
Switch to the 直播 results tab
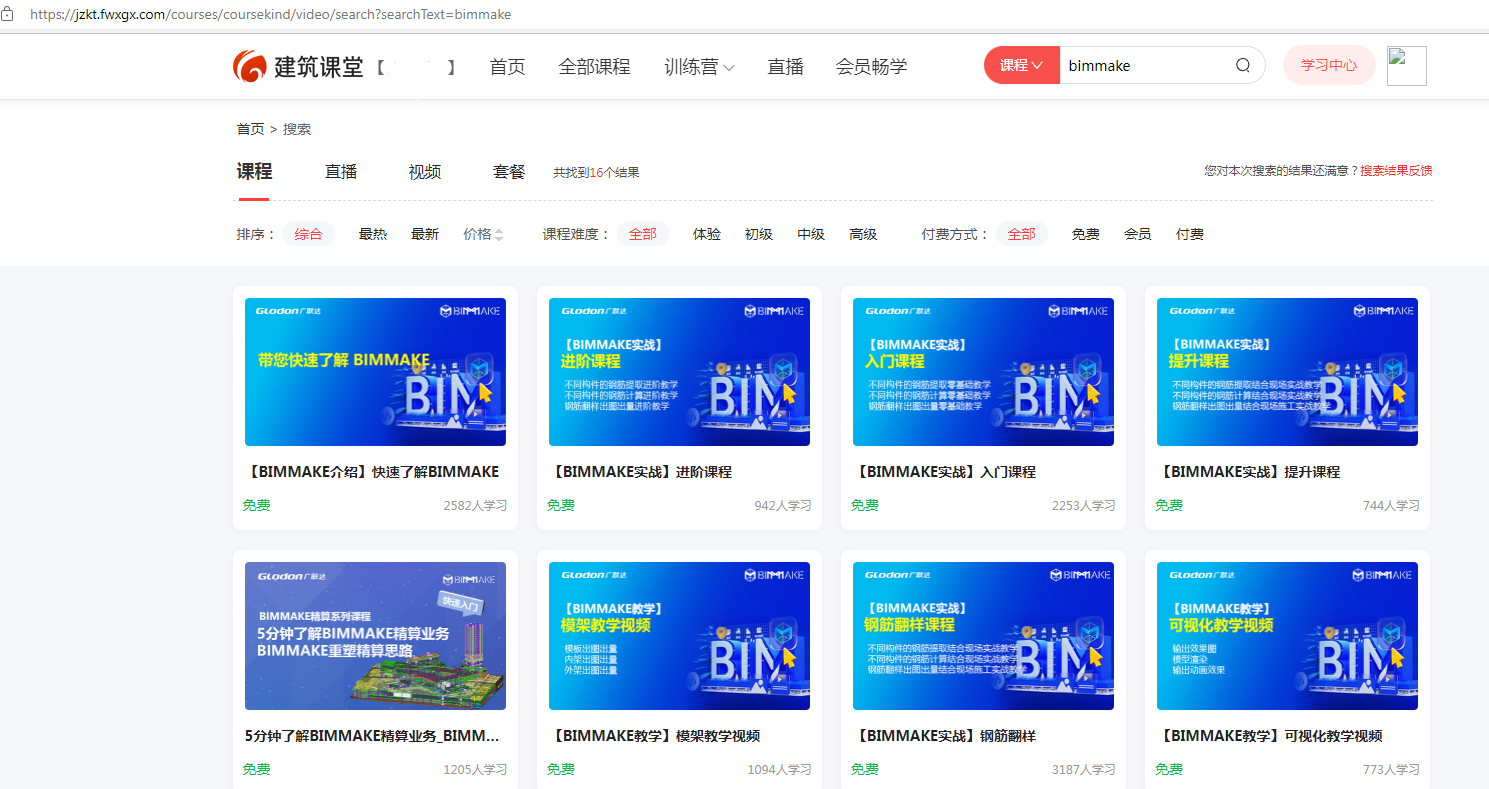[x=341, y=172]
